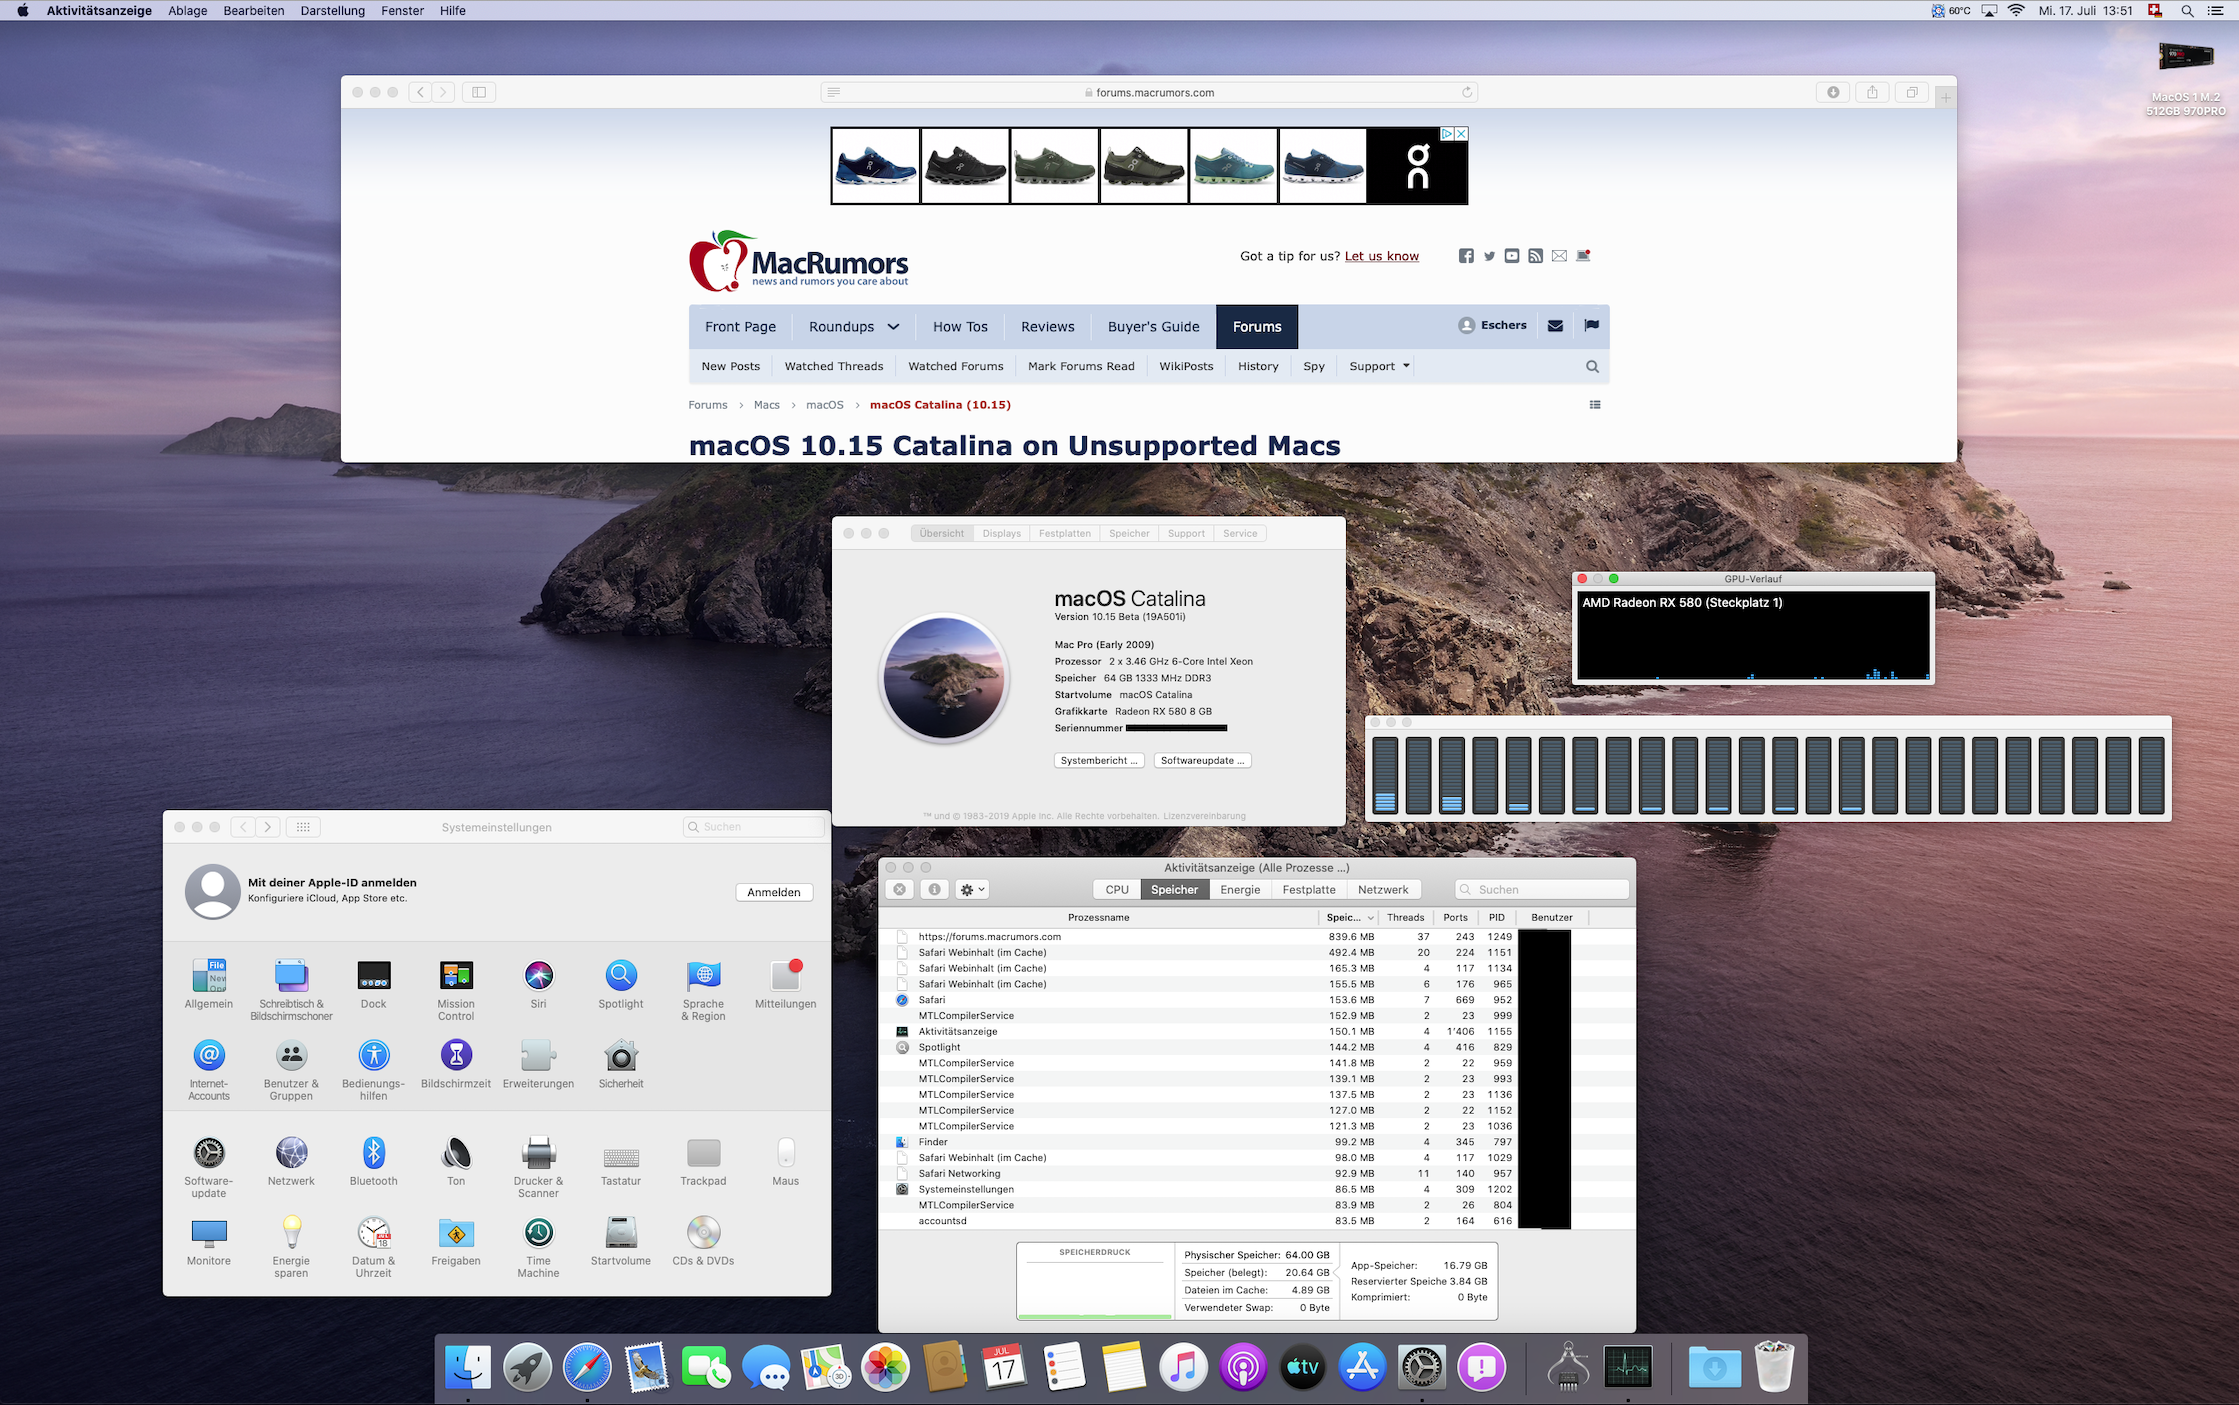
Task: Open Photos app in the Dock
Action: (x=885, y=1367)
